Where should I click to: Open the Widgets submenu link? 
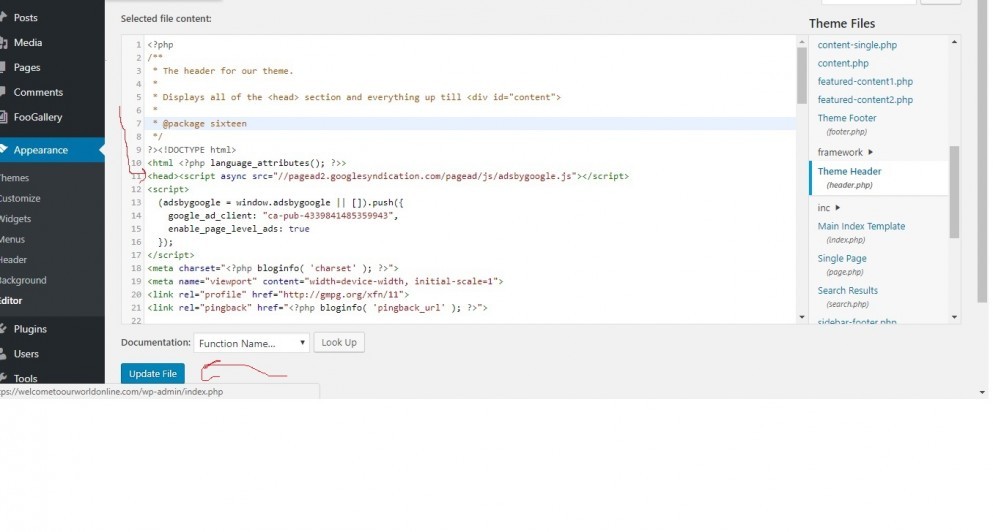point(15,218)
